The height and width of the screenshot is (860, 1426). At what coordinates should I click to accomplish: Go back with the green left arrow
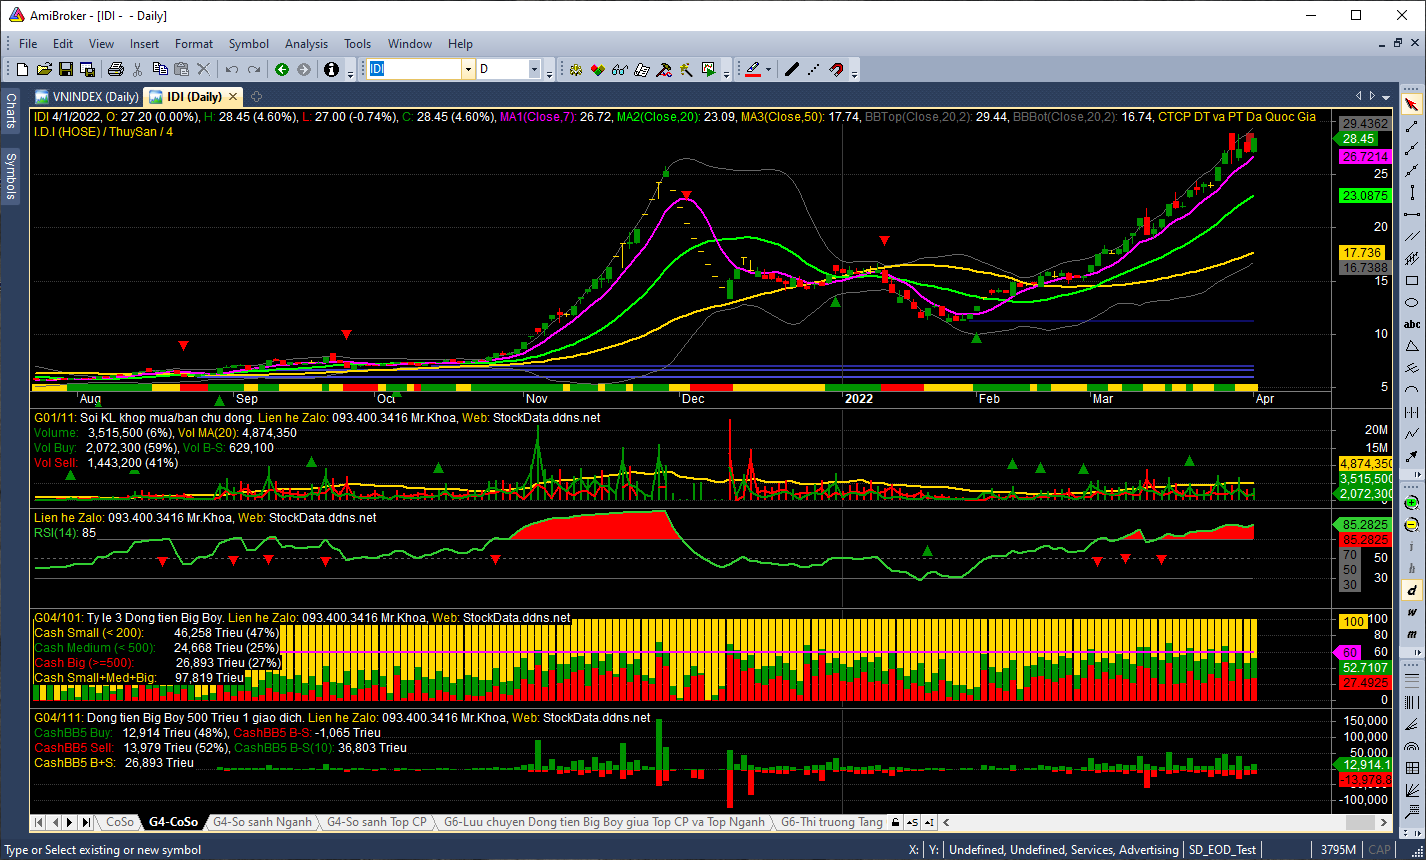pyautogui.click(x=282, y=69)
